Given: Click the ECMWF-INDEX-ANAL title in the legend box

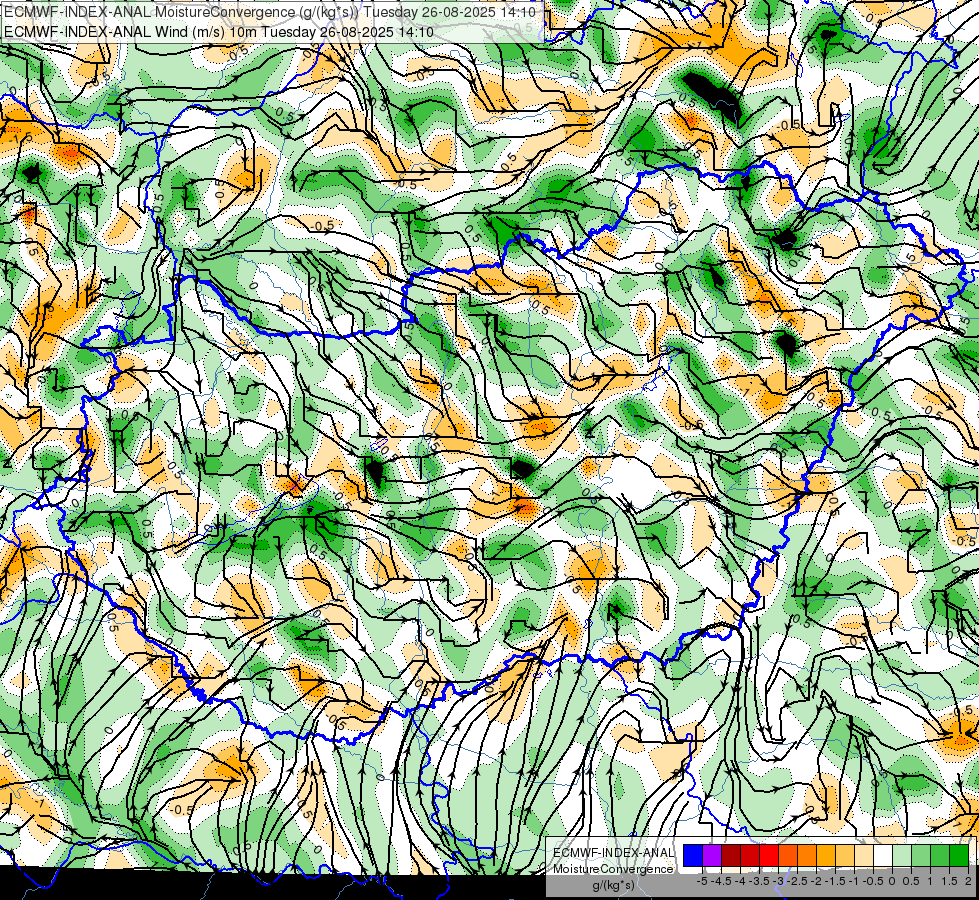Looking at the screenshot, I should pyautogui.click(x=614, y=853).
